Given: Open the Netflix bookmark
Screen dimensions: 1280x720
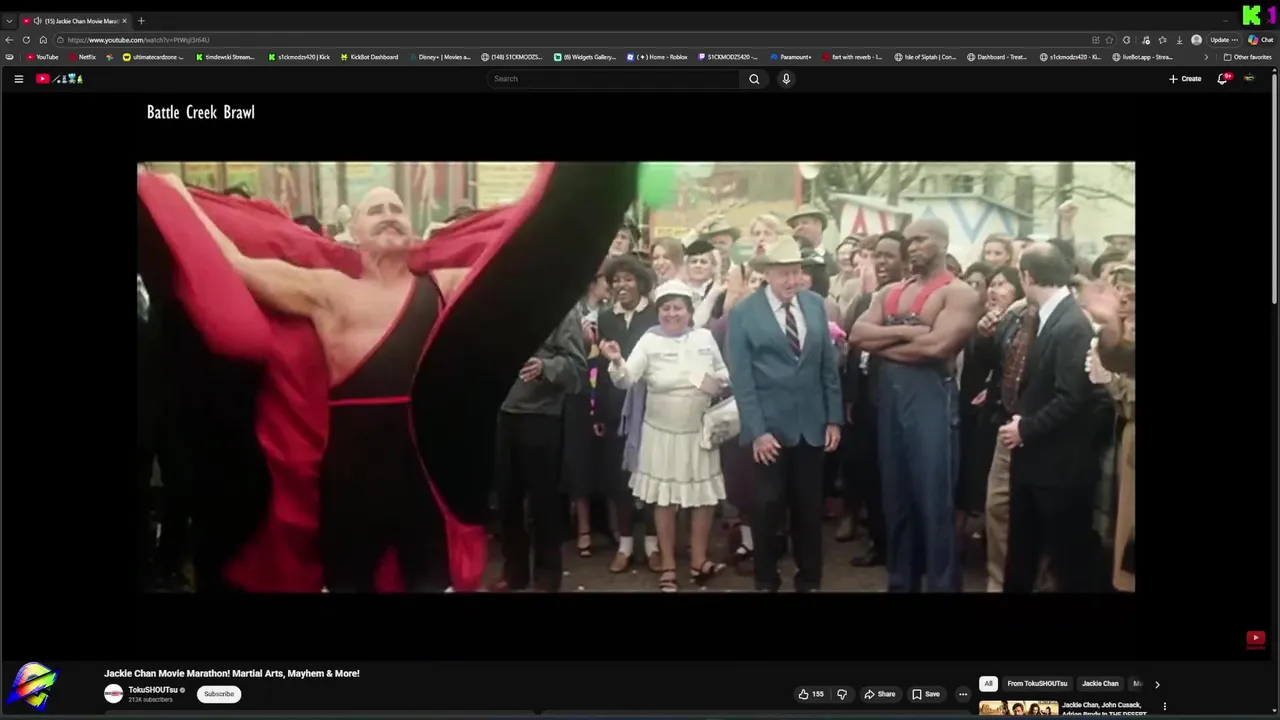Looking at the screenshot, I should coord(82,57).
